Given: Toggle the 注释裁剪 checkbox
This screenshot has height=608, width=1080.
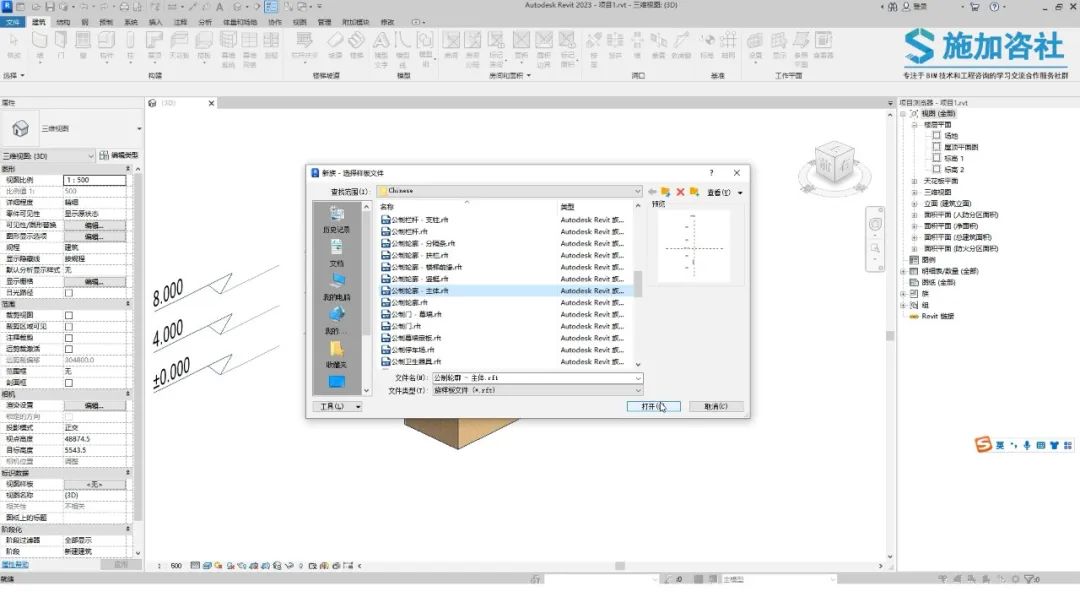Looking at the screenshot, I should tap(69, 338).
